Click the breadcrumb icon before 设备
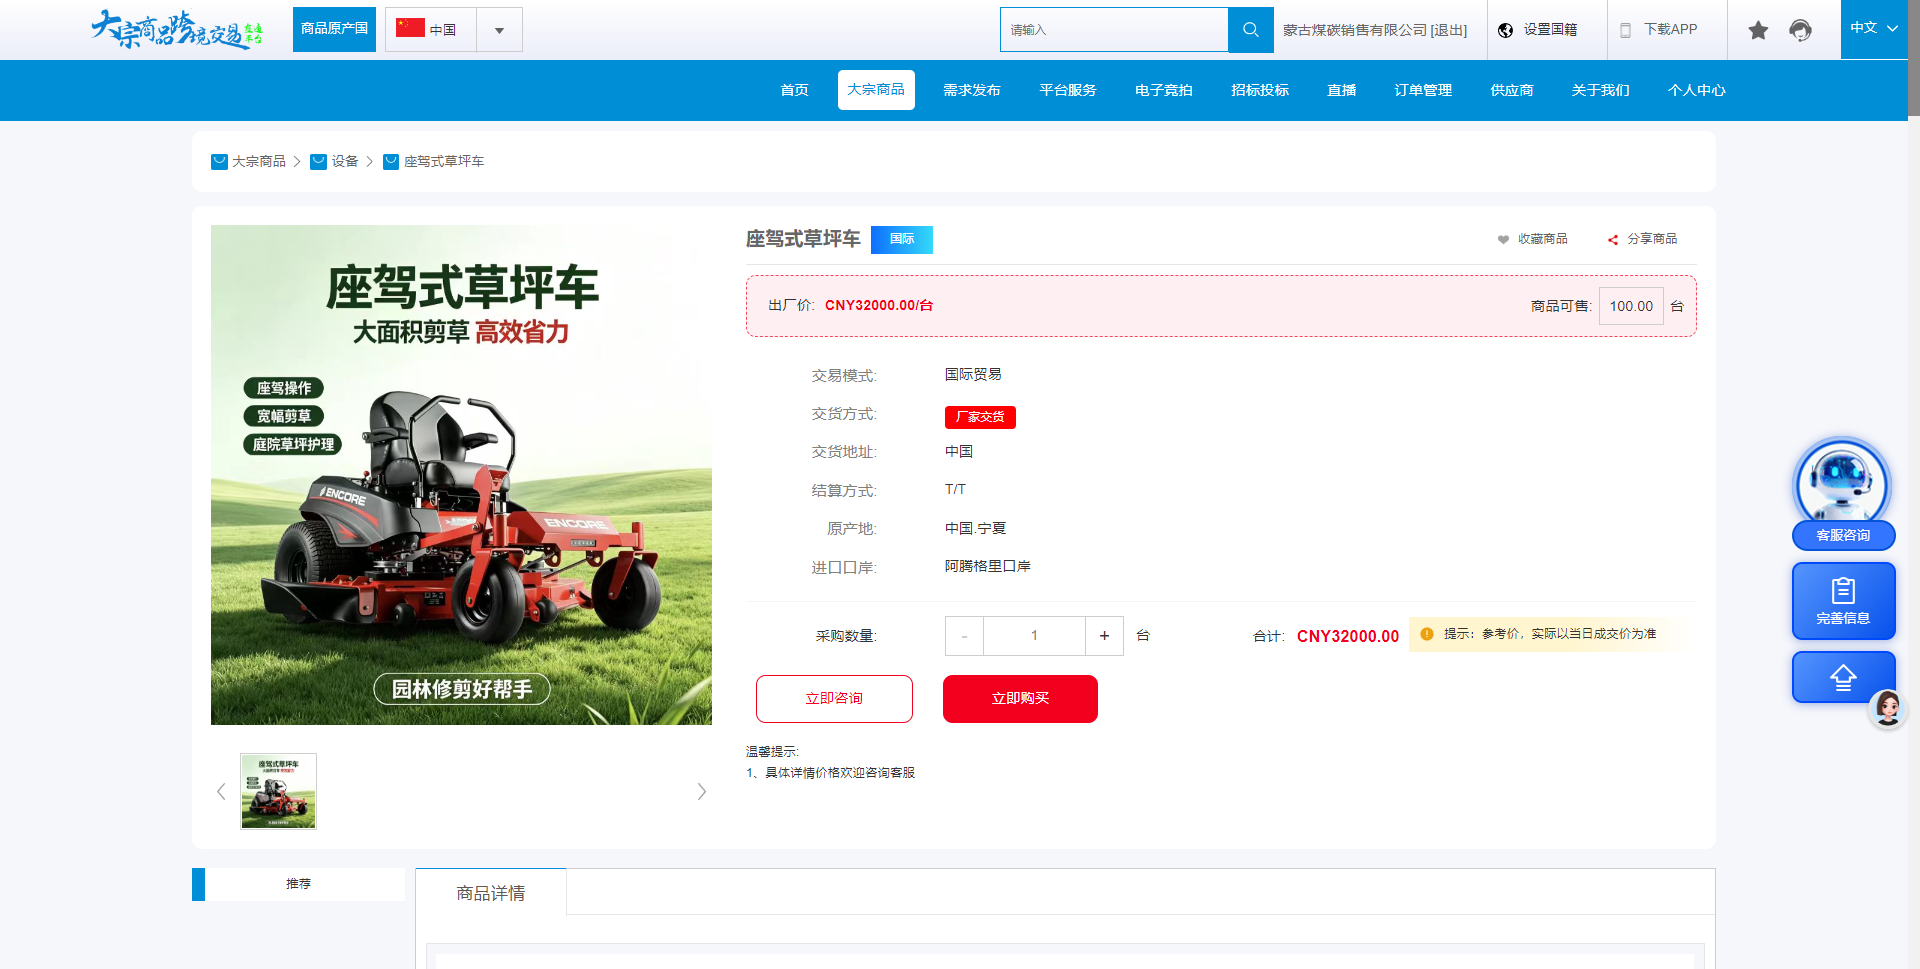The height and width of the screenshot is (969, 1920). pyautogui.click(x=318, y=161)
